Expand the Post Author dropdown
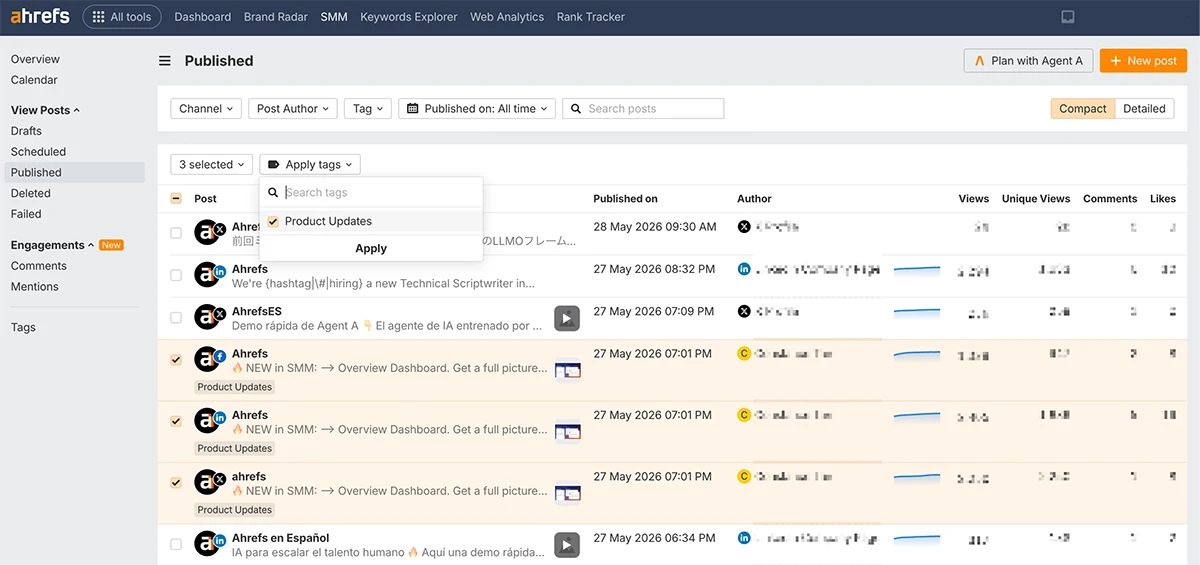 pyautogui.click(x=293, y=109)
